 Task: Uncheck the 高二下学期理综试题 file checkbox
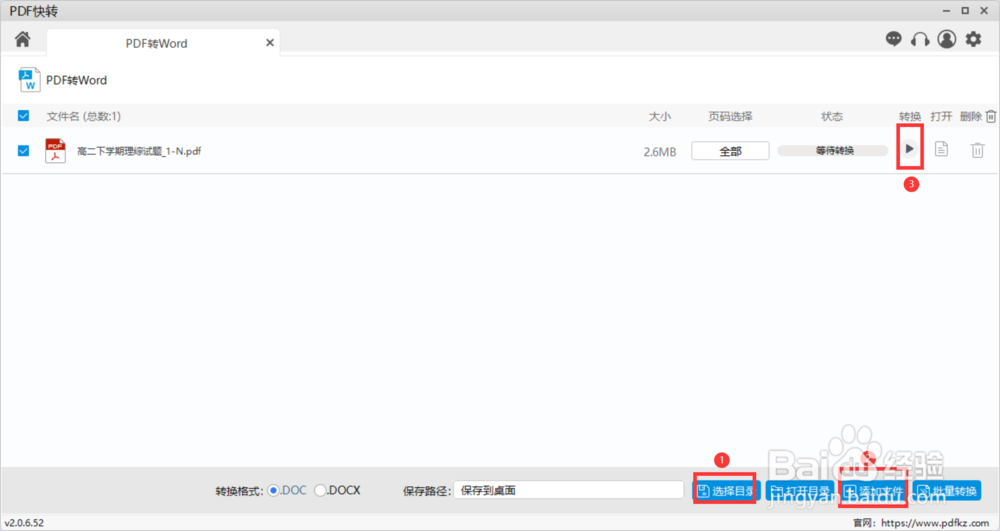(24, 150)
